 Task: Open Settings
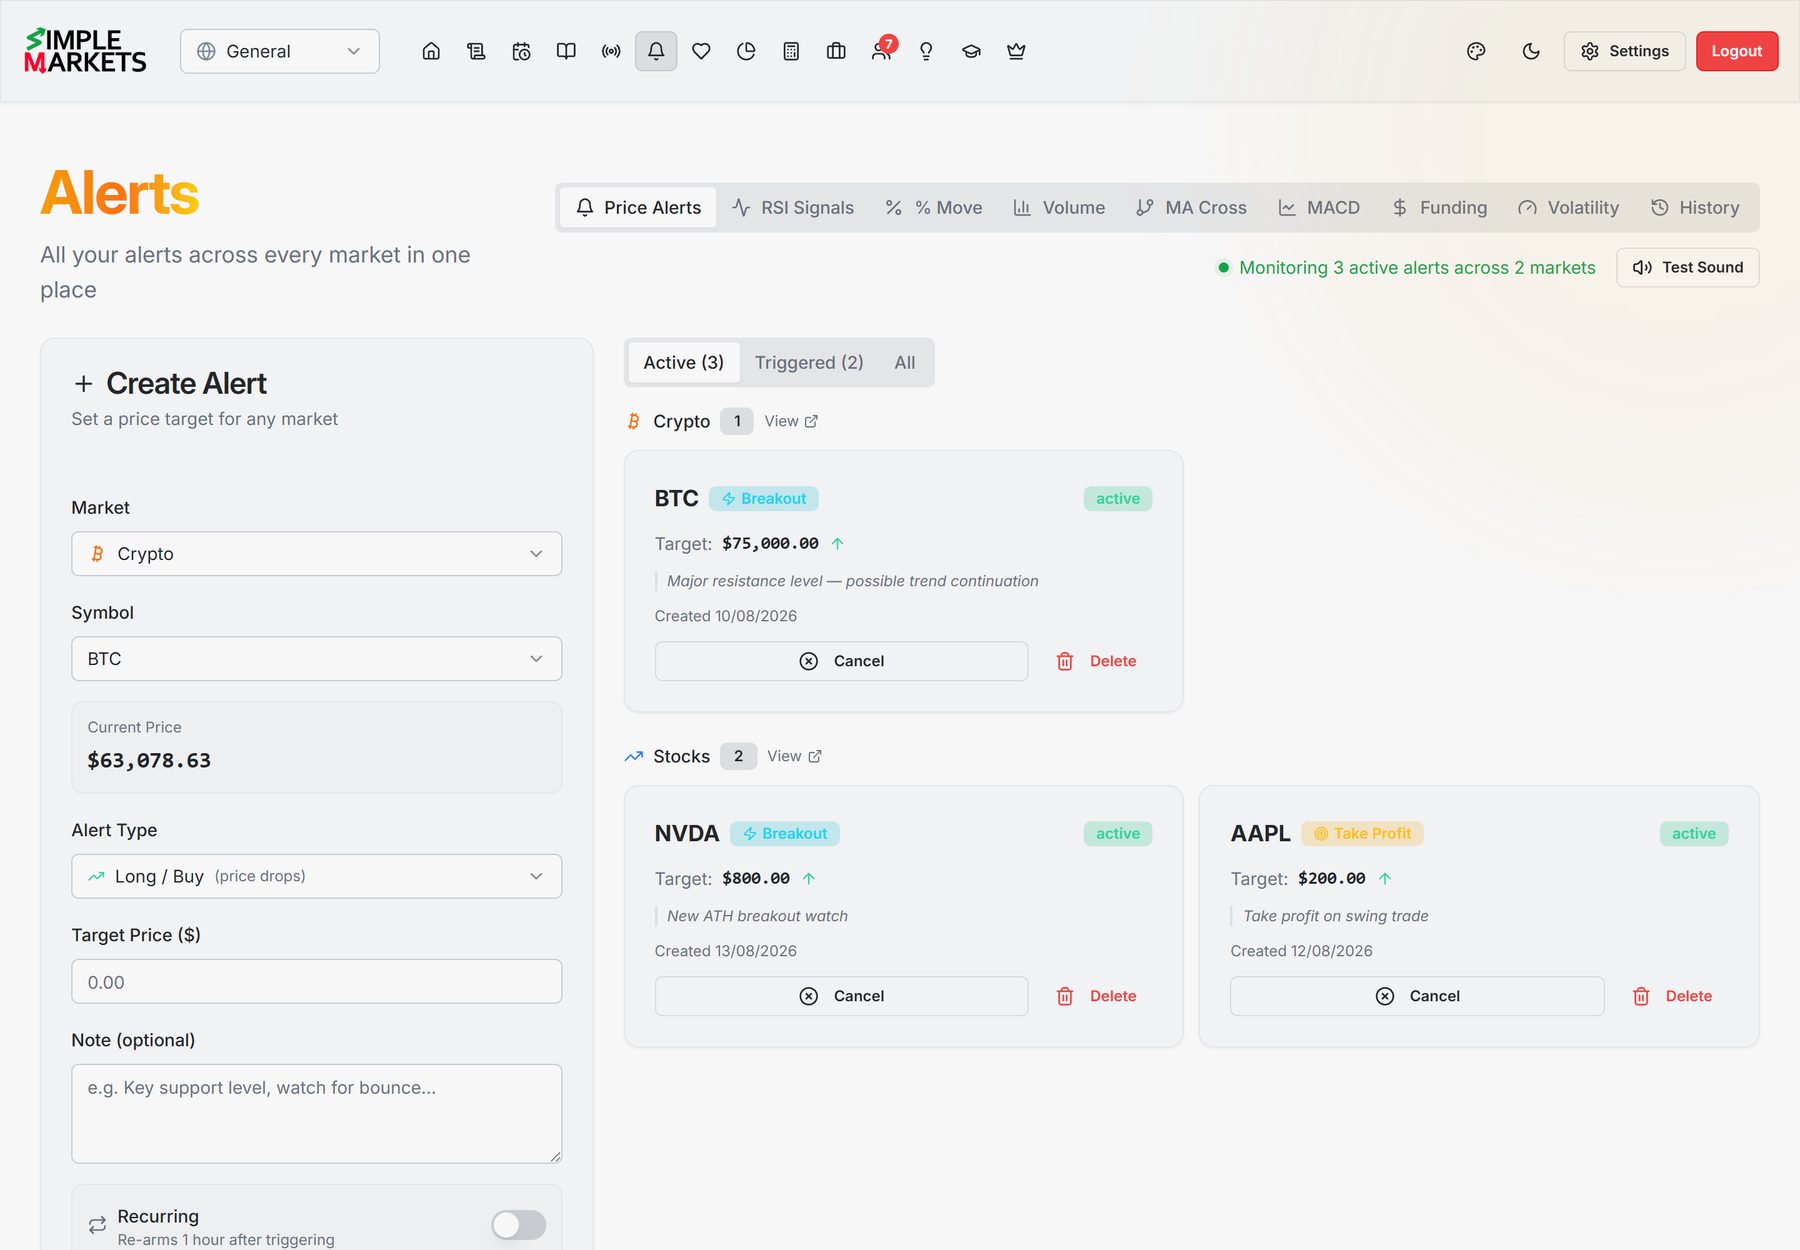coord(1625,51)
